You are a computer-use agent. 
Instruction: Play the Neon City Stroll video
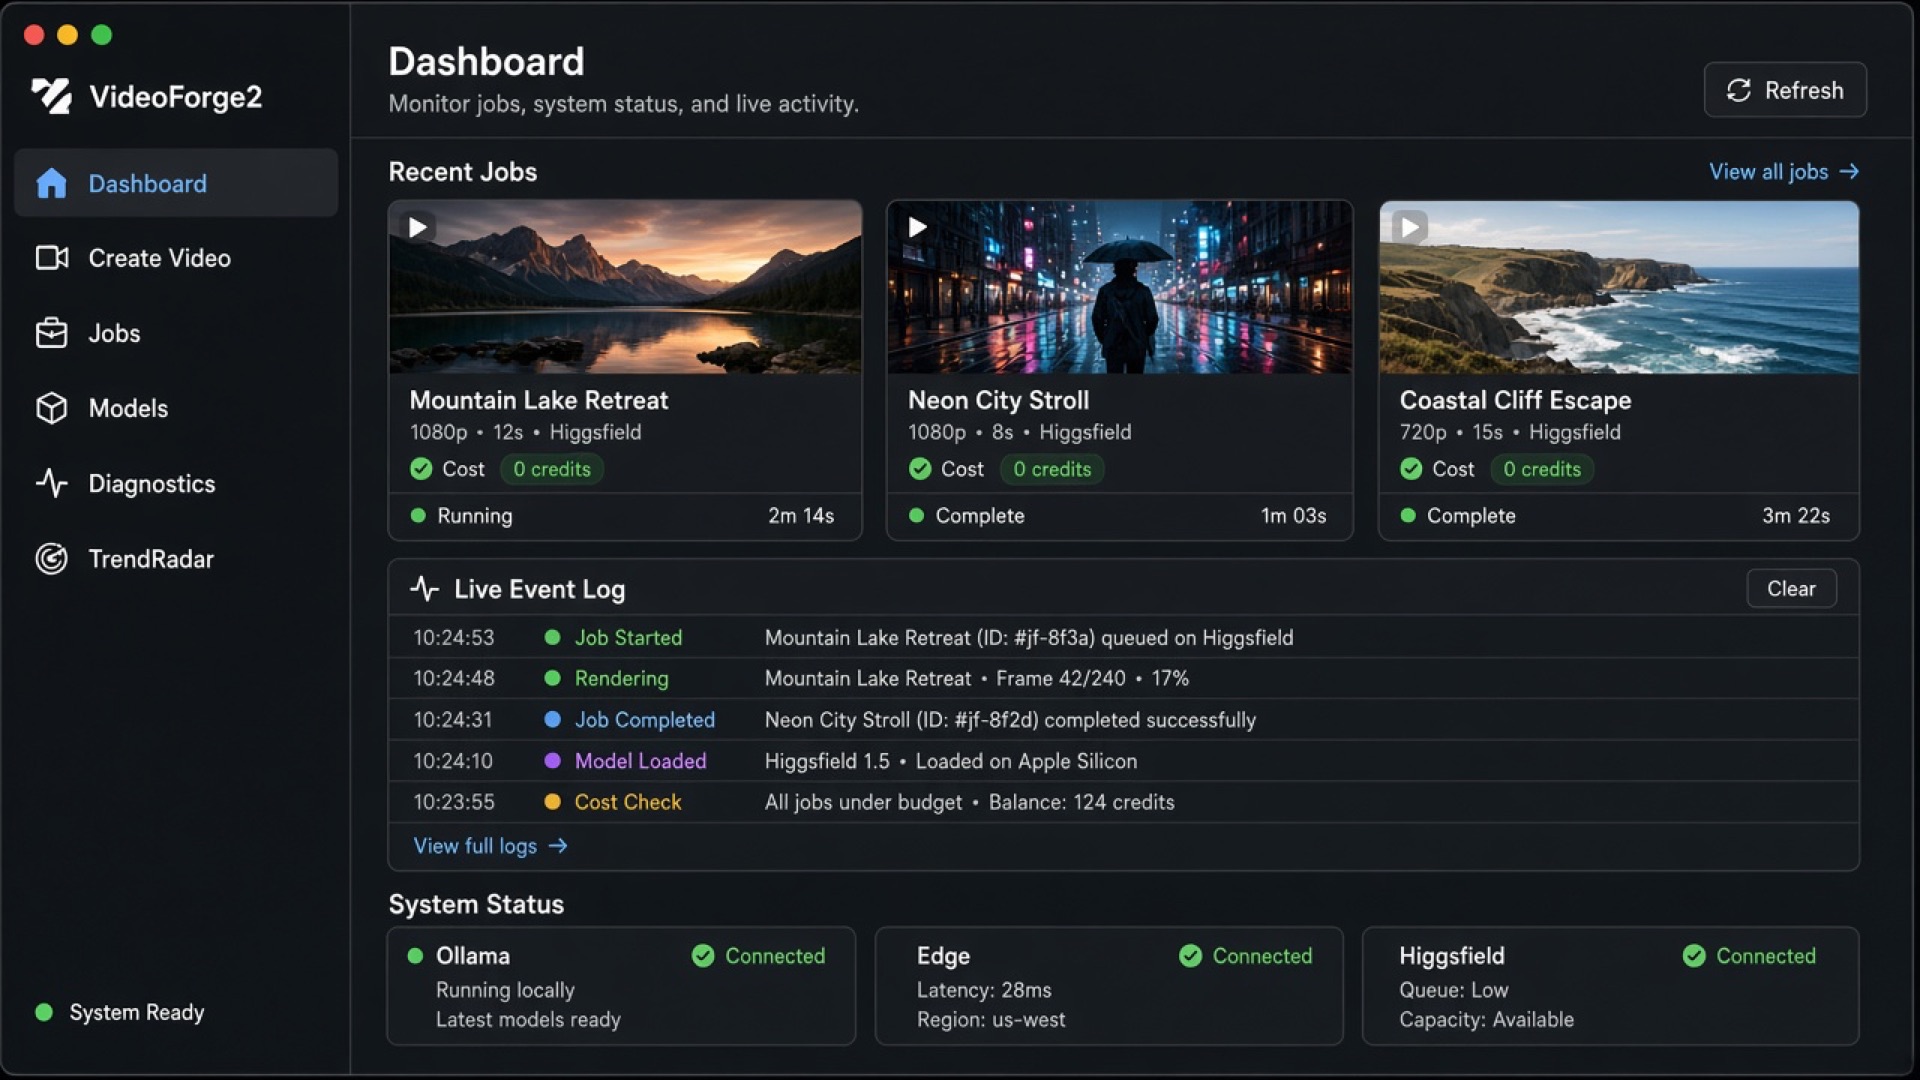916,227
